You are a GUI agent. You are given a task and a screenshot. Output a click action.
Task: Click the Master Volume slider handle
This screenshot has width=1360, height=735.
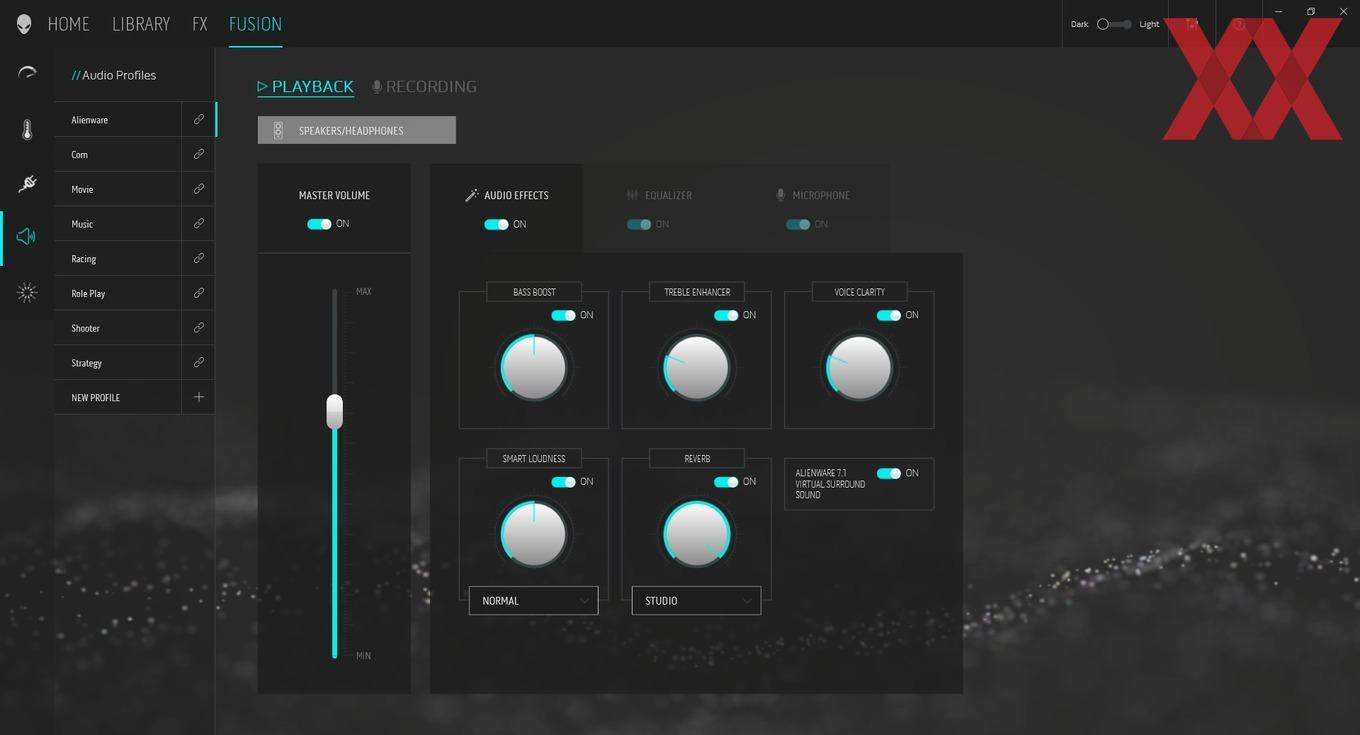[x=335, y=411]
